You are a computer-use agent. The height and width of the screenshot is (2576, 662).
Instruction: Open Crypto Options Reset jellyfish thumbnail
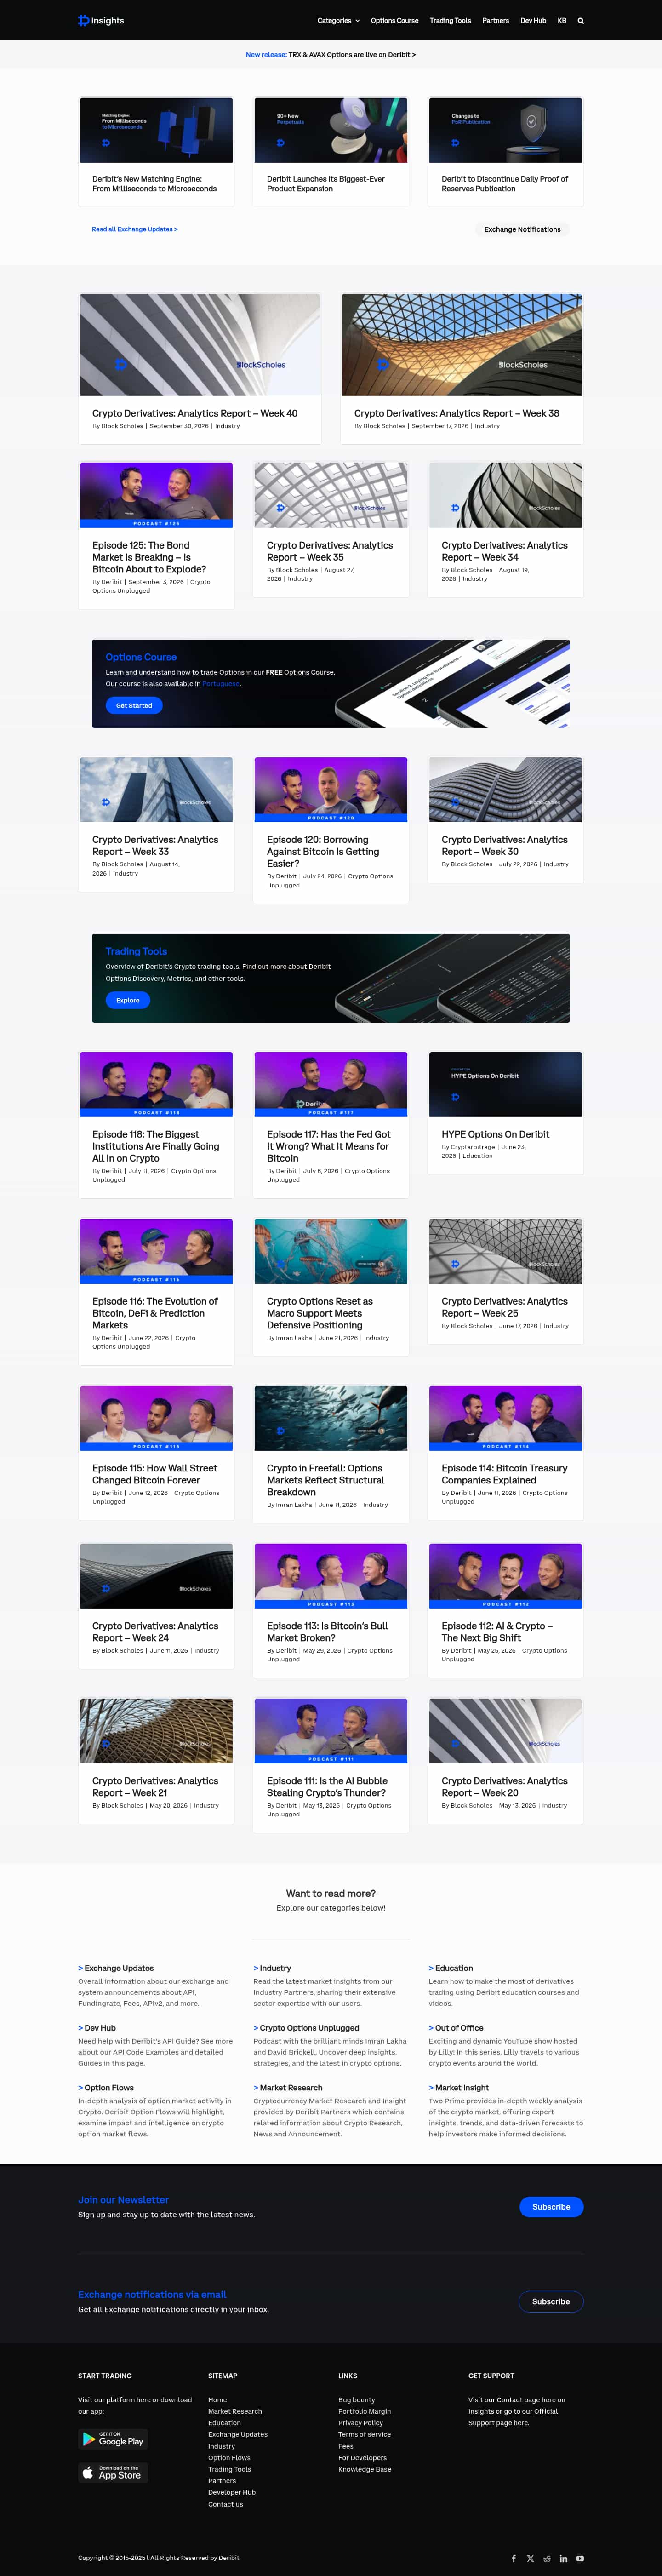click(331, 1251)
